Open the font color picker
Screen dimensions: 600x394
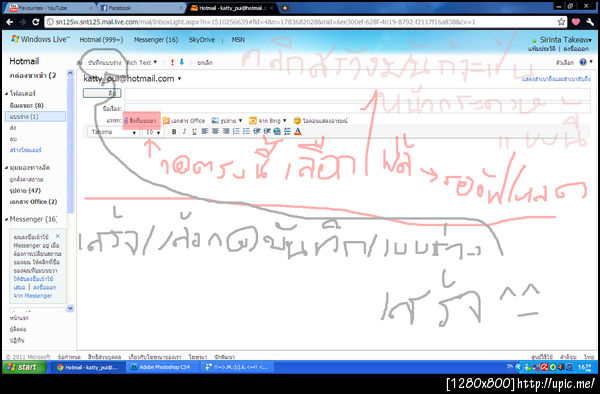coord(298,132)
